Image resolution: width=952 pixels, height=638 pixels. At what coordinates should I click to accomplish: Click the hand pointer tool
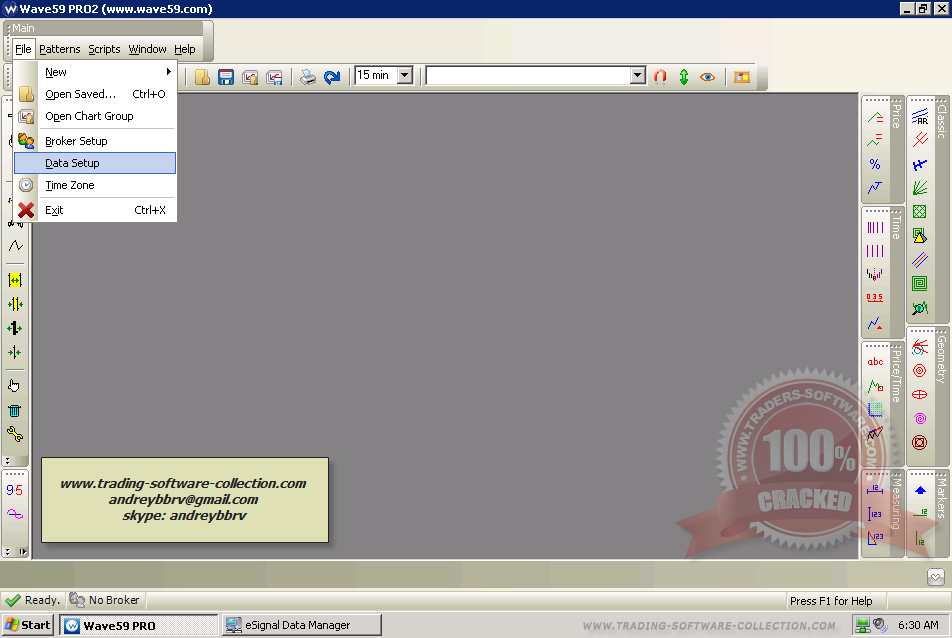[15, 385]
